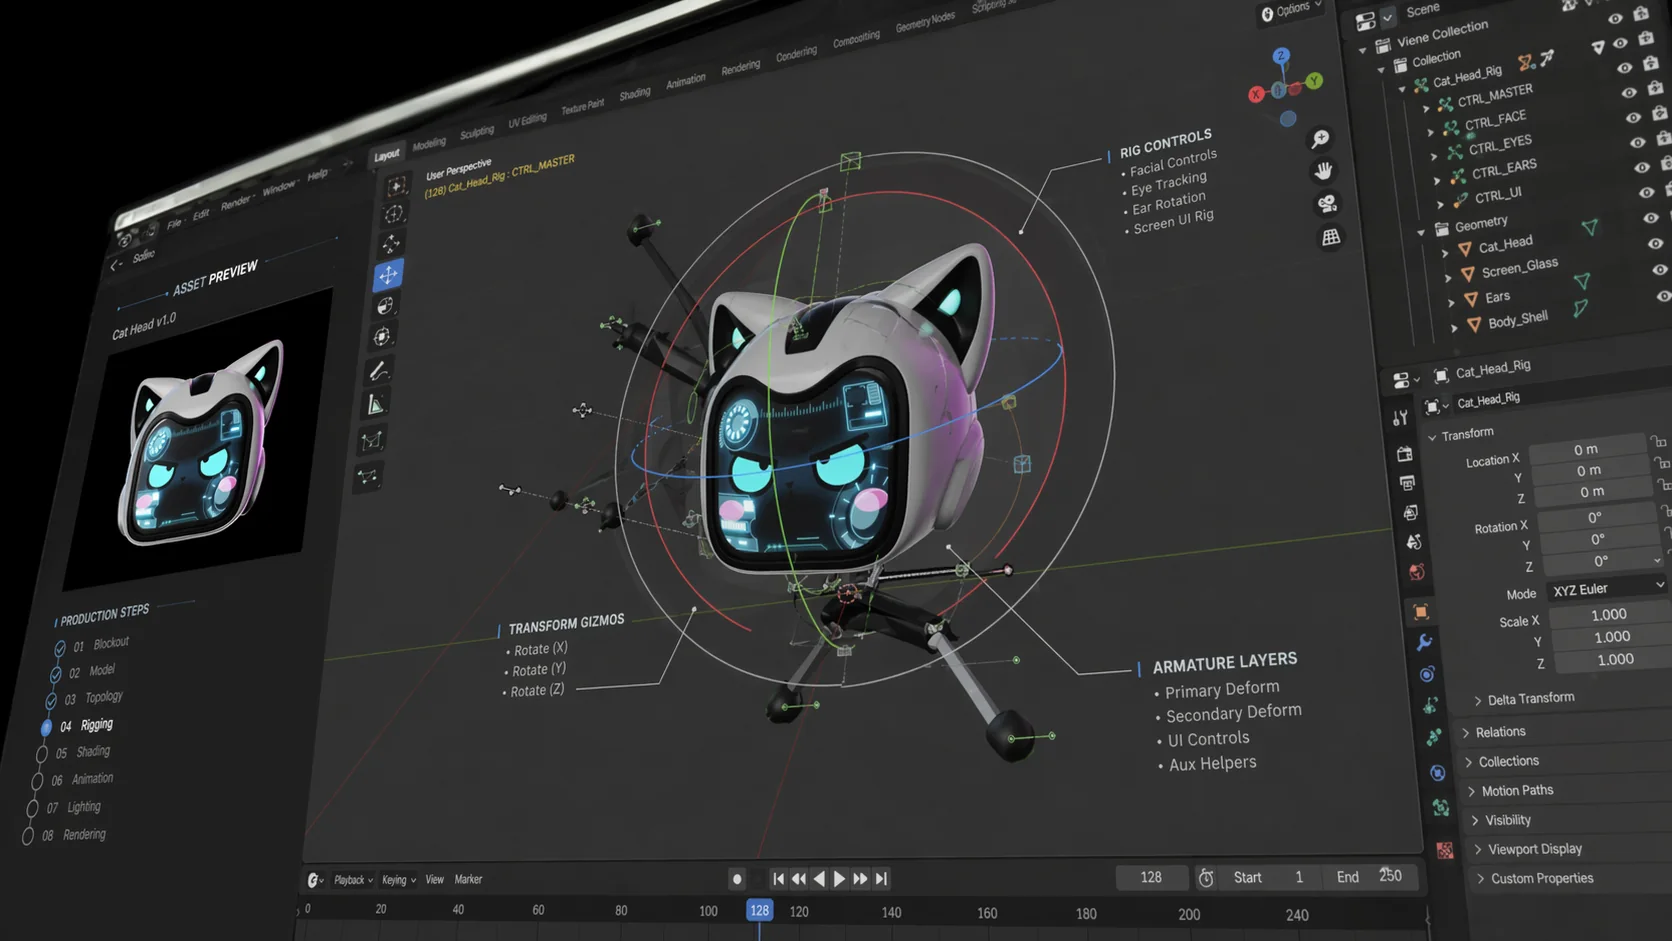Open the viewport Options dropdown
Viewport: 1672px width, 941px height.
(x=1292, y=10)
